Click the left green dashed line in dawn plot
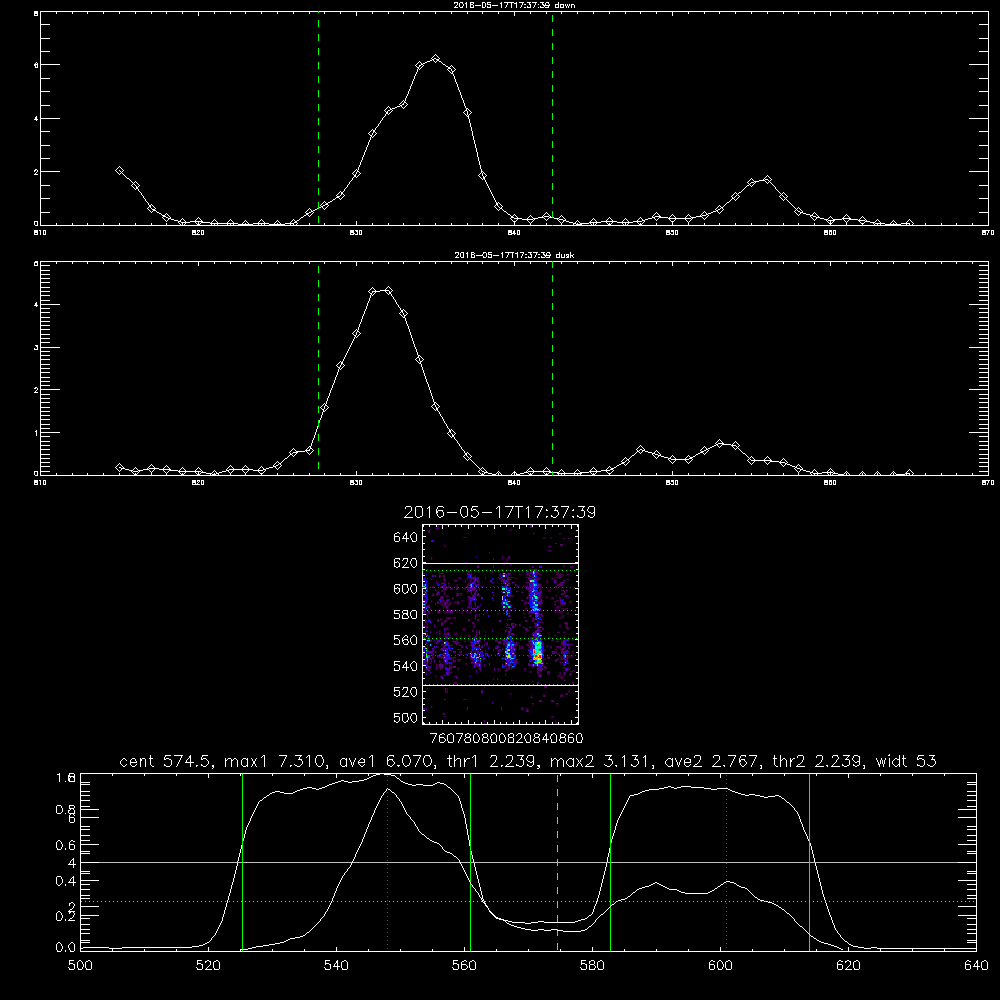Screen dimensions: 1000x1000 318,119
